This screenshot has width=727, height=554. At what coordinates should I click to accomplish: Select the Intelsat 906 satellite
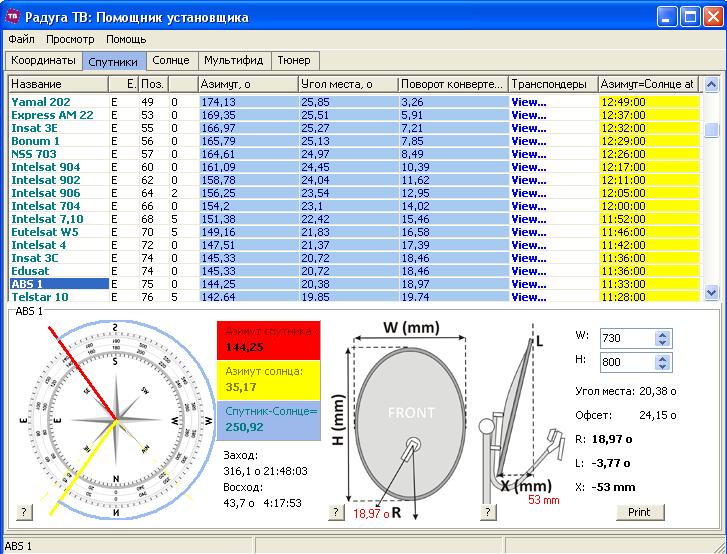(x=46, y=193)
